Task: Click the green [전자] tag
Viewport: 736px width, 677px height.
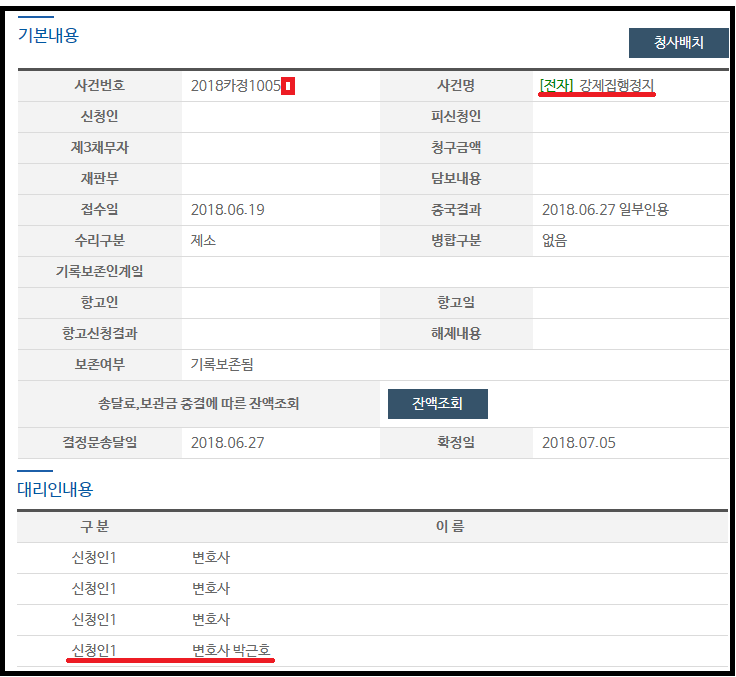Action: click(557, 85)
